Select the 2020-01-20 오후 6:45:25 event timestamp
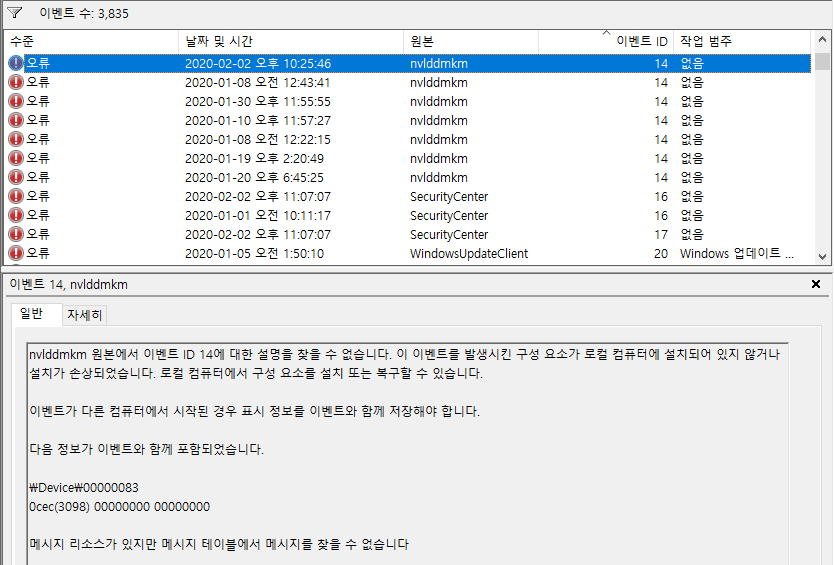834x565 pixels. 254,177
